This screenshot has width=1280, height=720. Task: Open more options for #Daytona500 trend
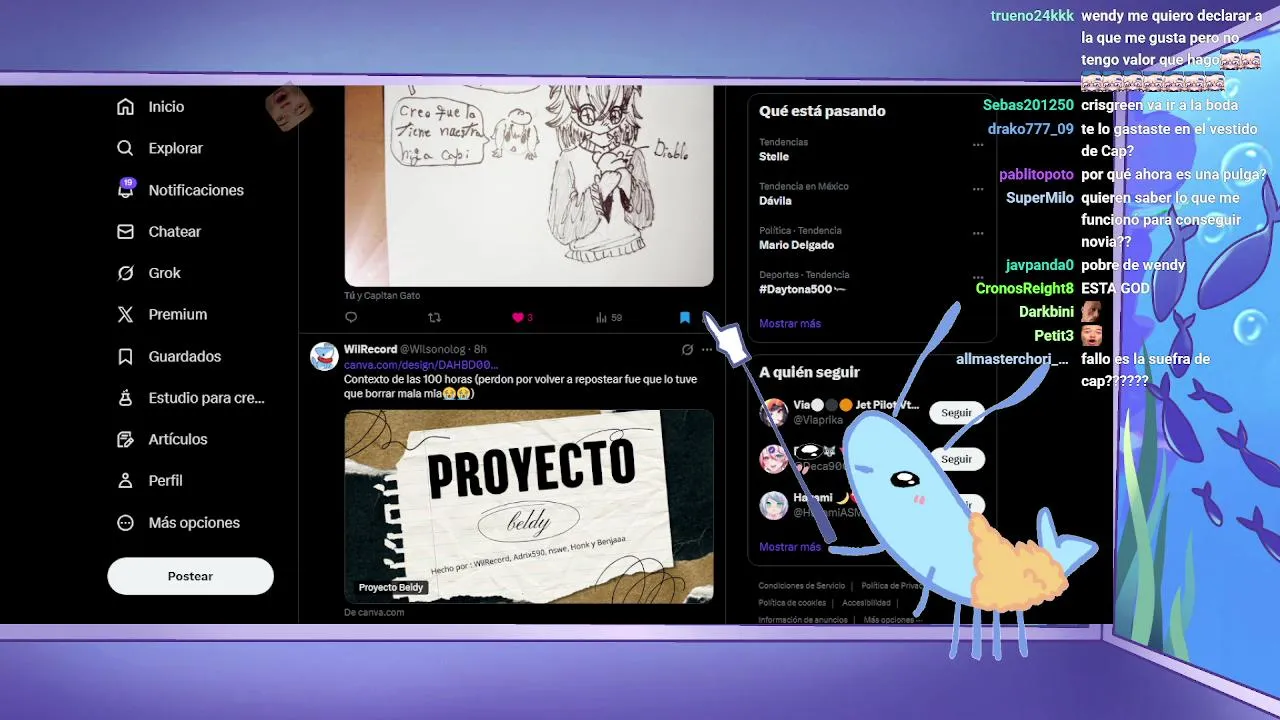pyautogui.click(x=978, y=277)
